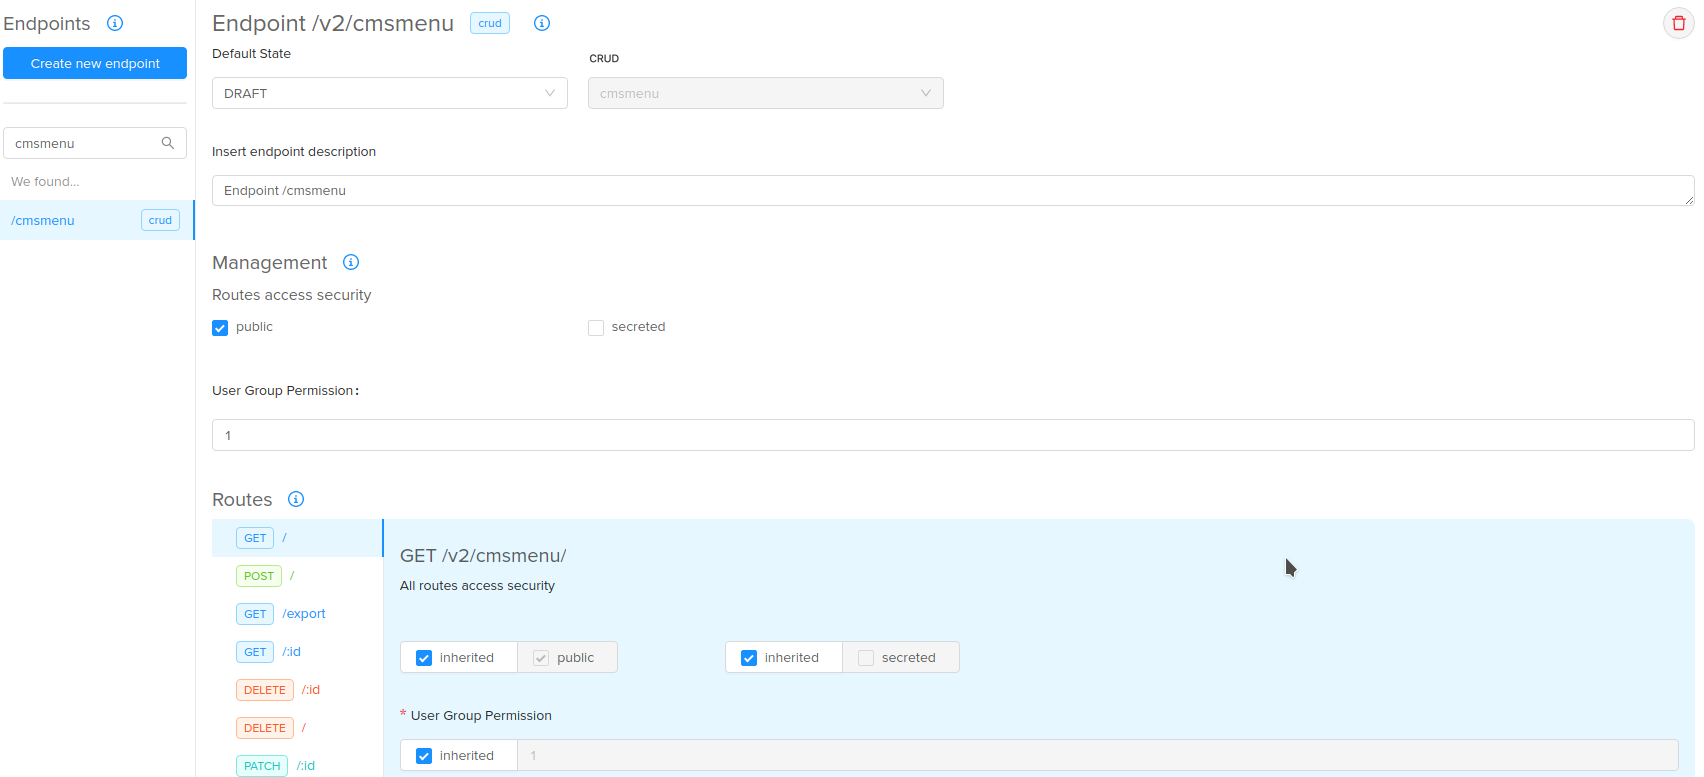Open info tooltip next to Routes heading
The width and height of the screenshot is (1704, 777).
(x=296, y=499)
